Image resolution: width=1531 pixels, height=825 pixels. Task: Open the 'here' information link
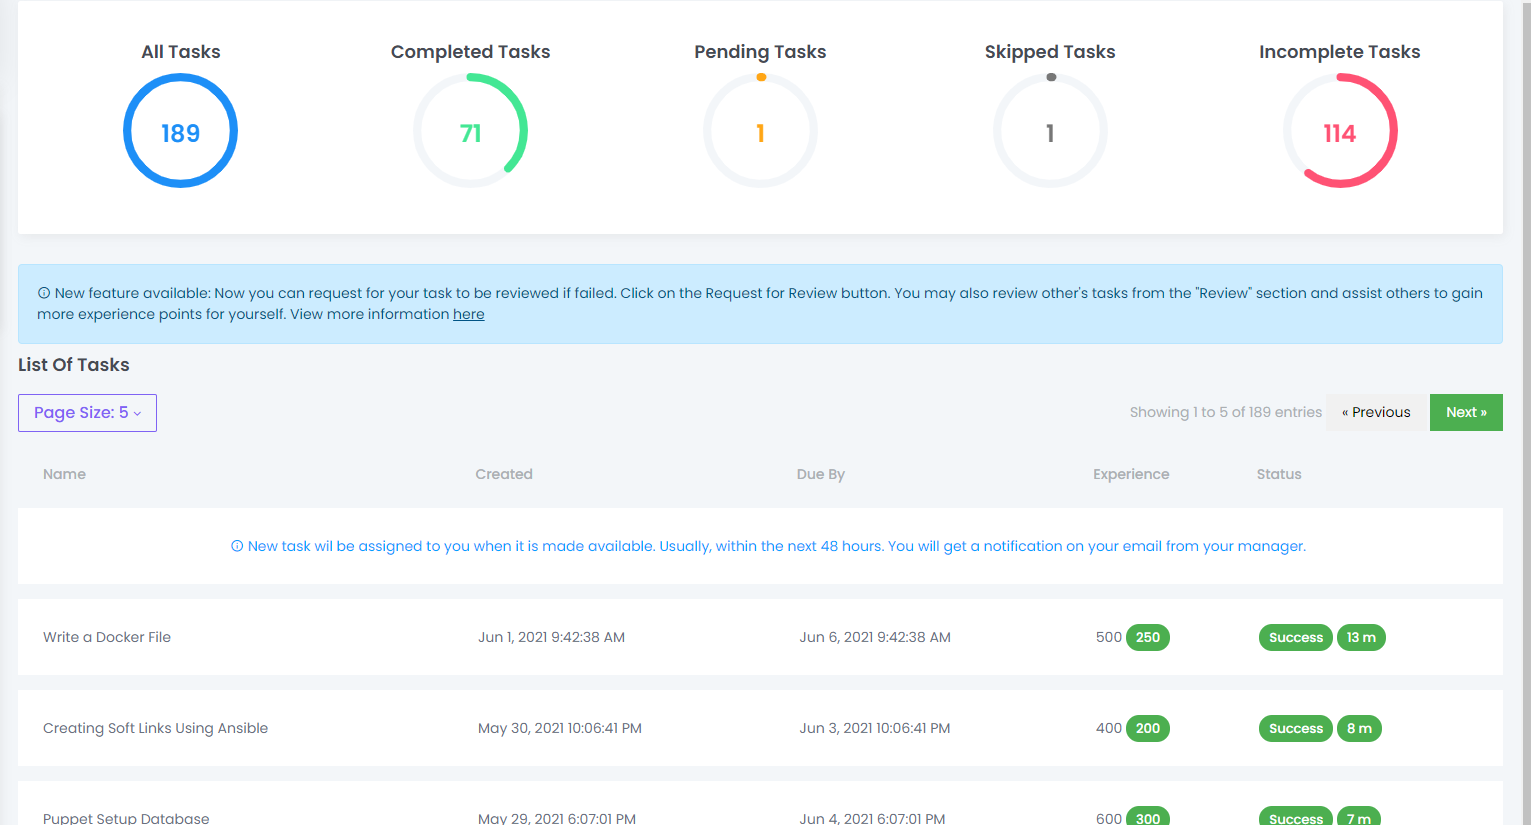(468, 314)
